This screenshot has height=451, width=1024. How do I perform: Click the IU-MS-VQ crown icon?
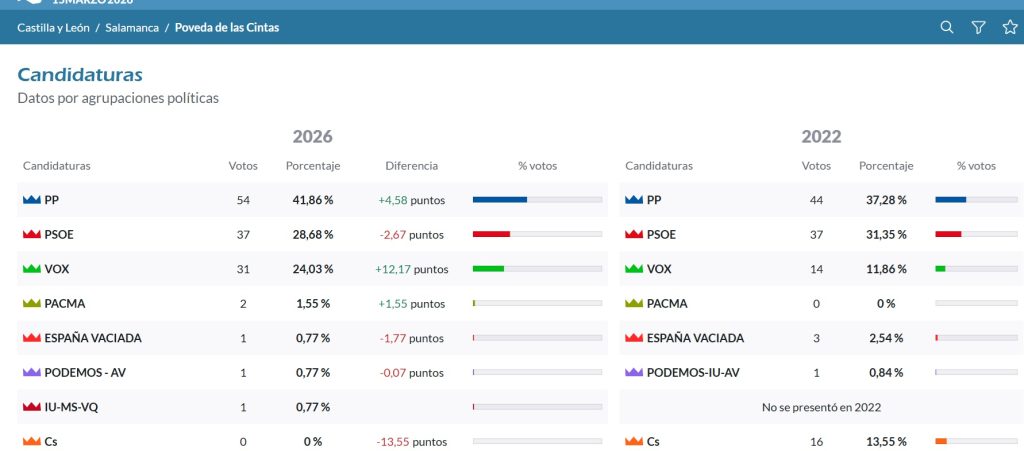pyautogui.click(x=31, y=407)
